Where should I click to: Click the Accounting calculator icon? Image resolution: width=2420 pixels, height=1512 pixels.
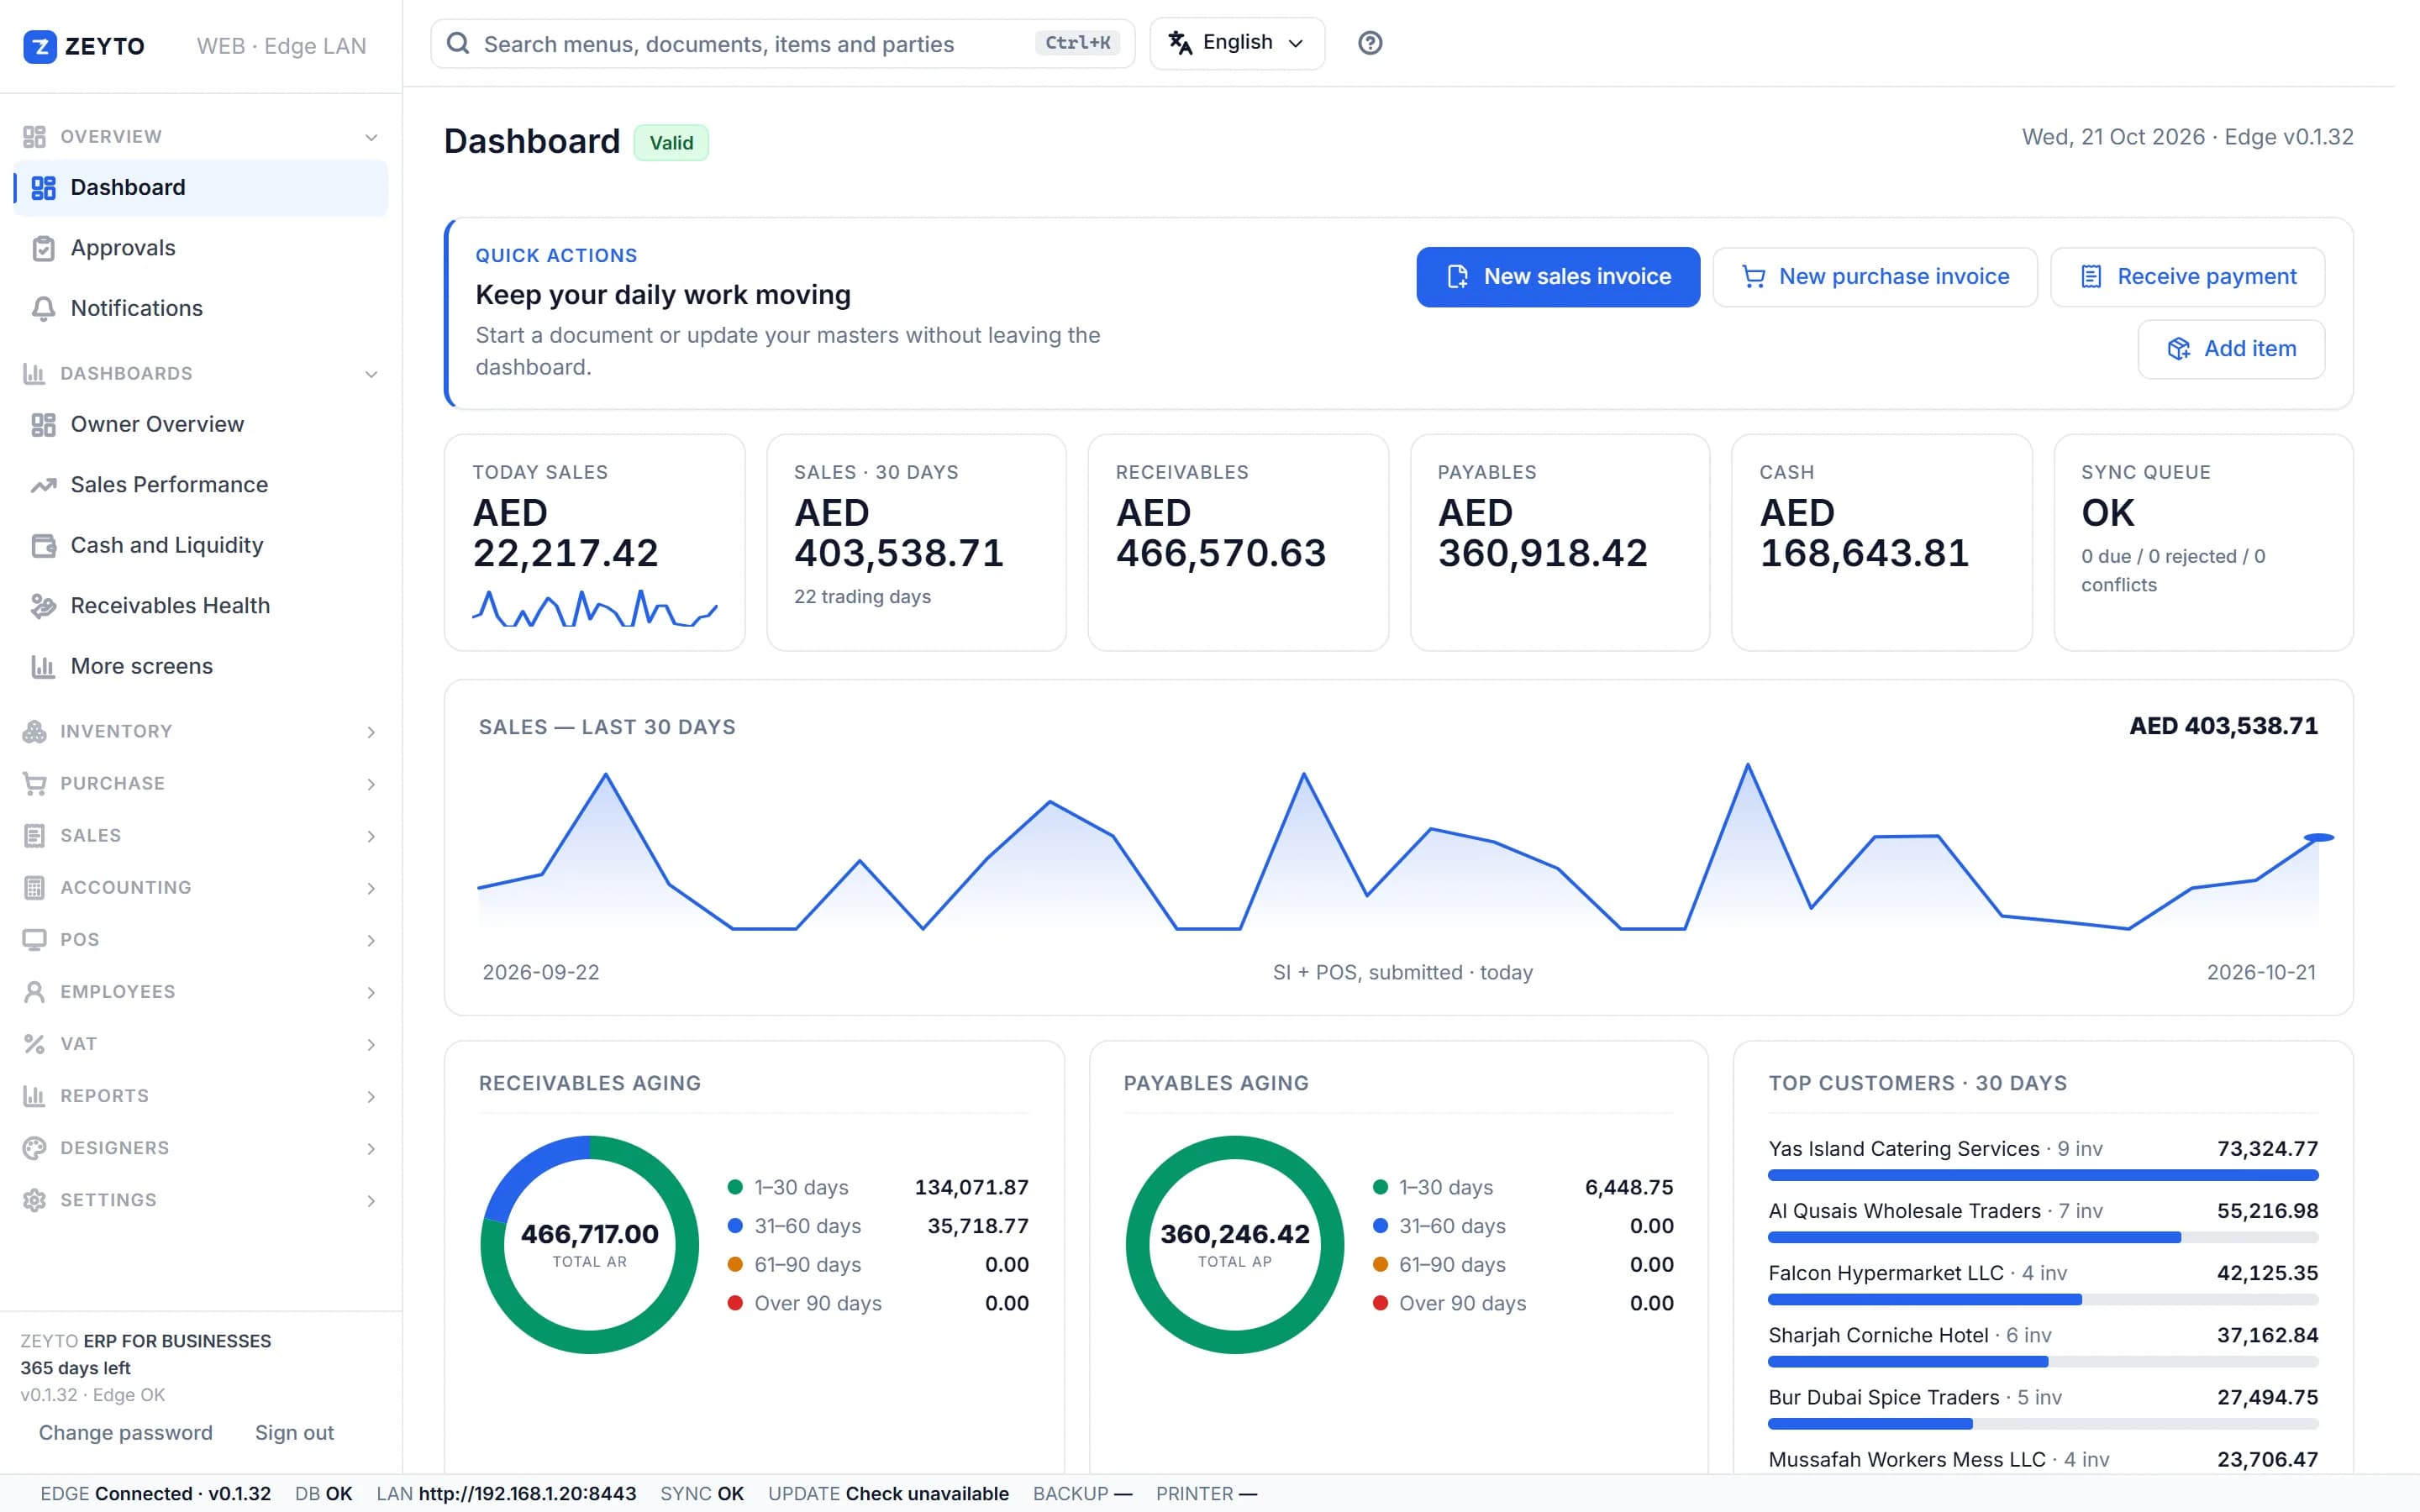point(34,888)
